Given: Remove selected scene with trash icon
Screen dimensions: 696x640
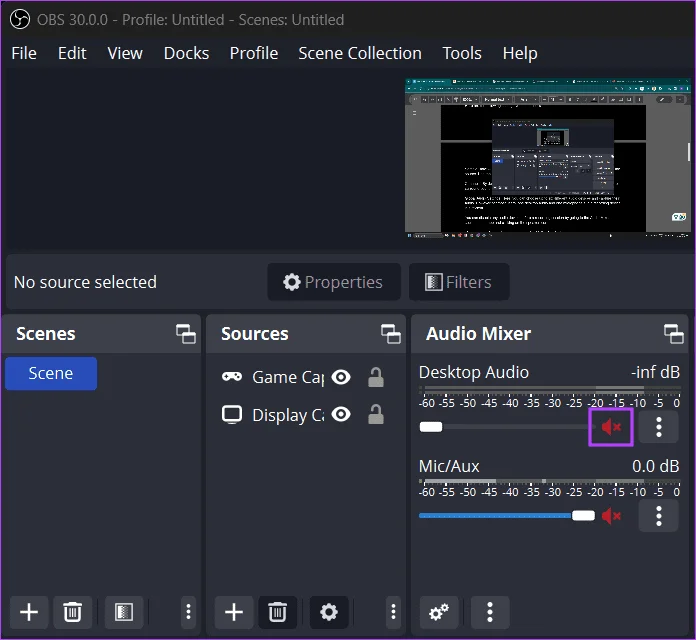Looking at the screenshot, I should tap(72, 612).
